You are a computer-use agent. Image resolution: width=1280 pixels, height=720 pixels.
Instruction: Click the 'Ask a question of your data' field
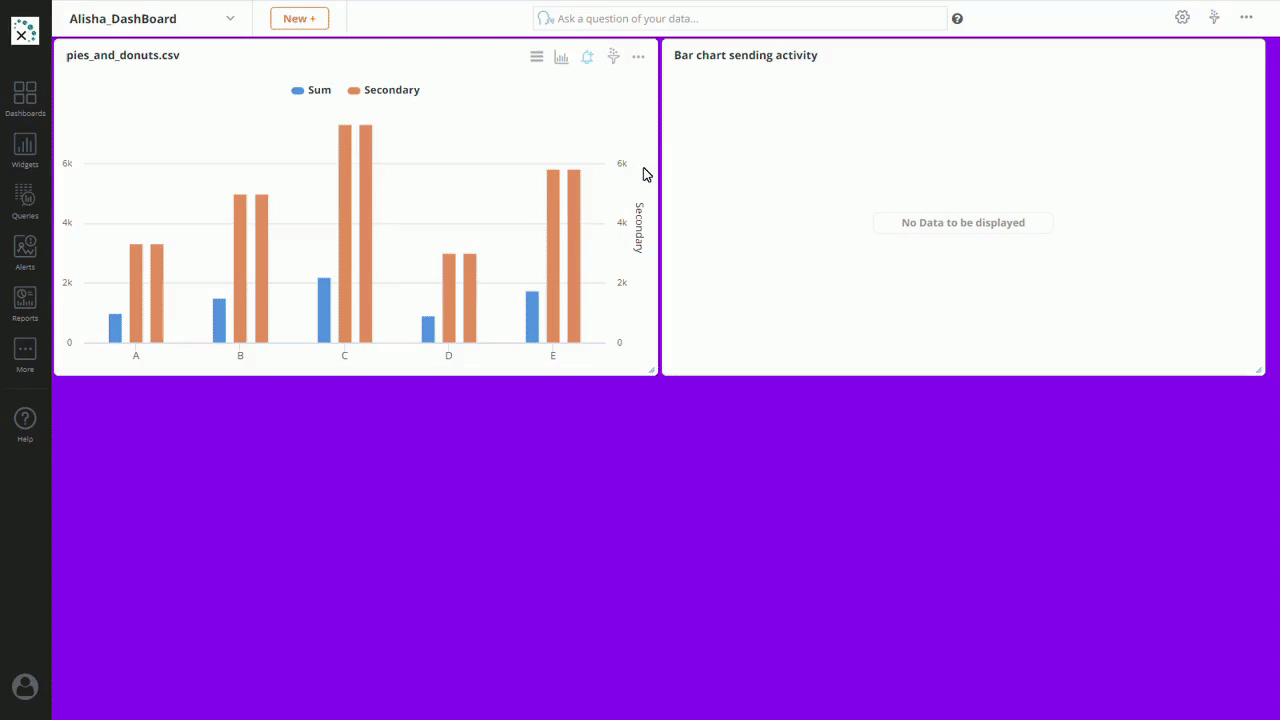point(745,18)
